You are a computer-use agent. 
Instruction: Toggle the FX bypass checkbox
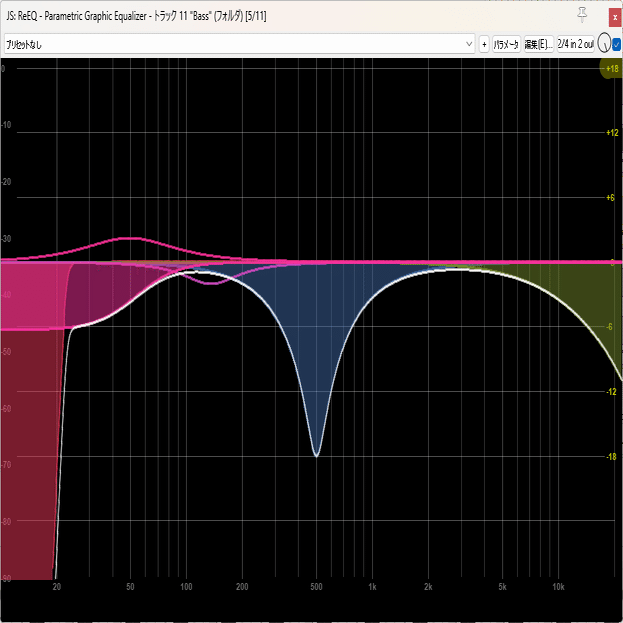tap(617, 44)
